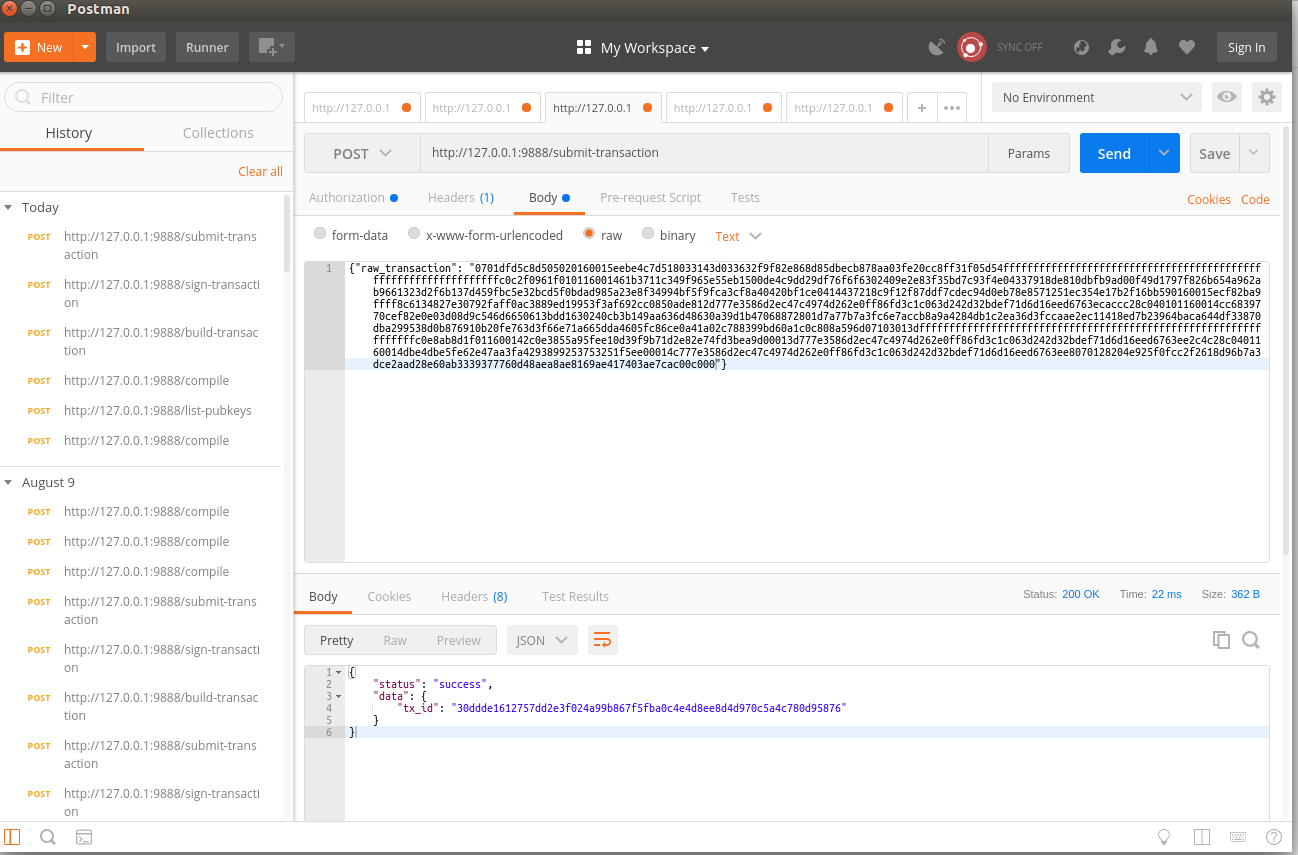
Task: Select the form-data body type
Action: click(x=320, y=234)
